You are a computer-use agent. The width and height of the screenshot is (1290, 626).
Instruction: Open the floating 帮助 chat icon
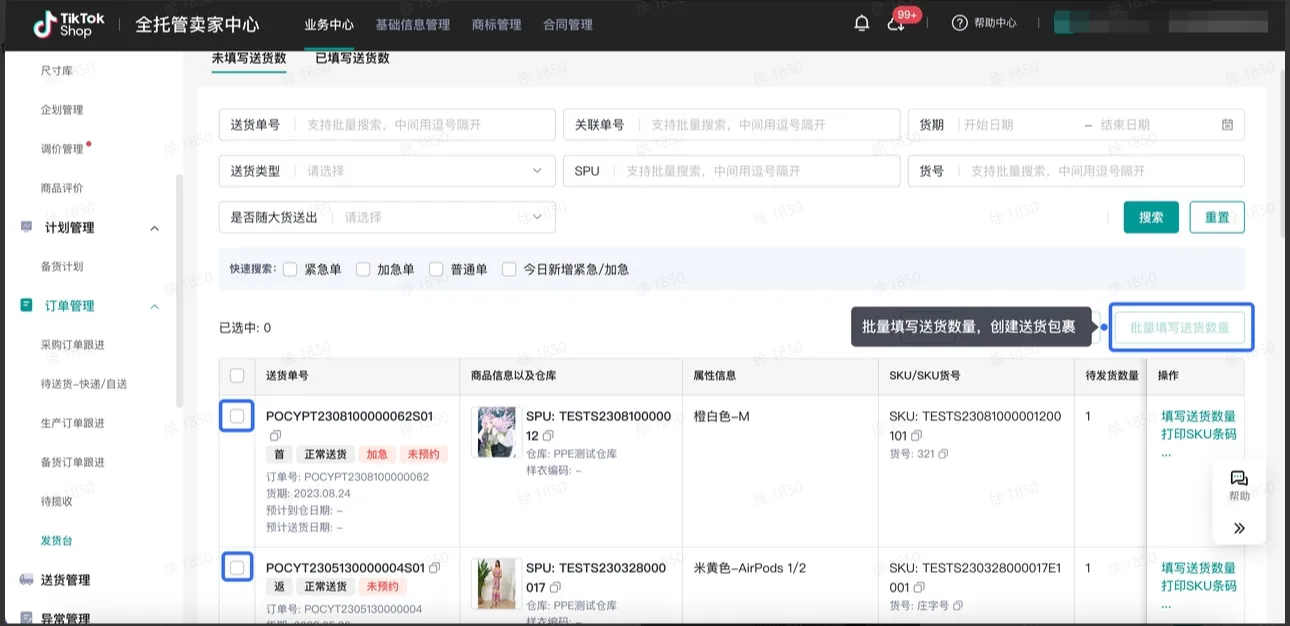(x=1239, y=479)
